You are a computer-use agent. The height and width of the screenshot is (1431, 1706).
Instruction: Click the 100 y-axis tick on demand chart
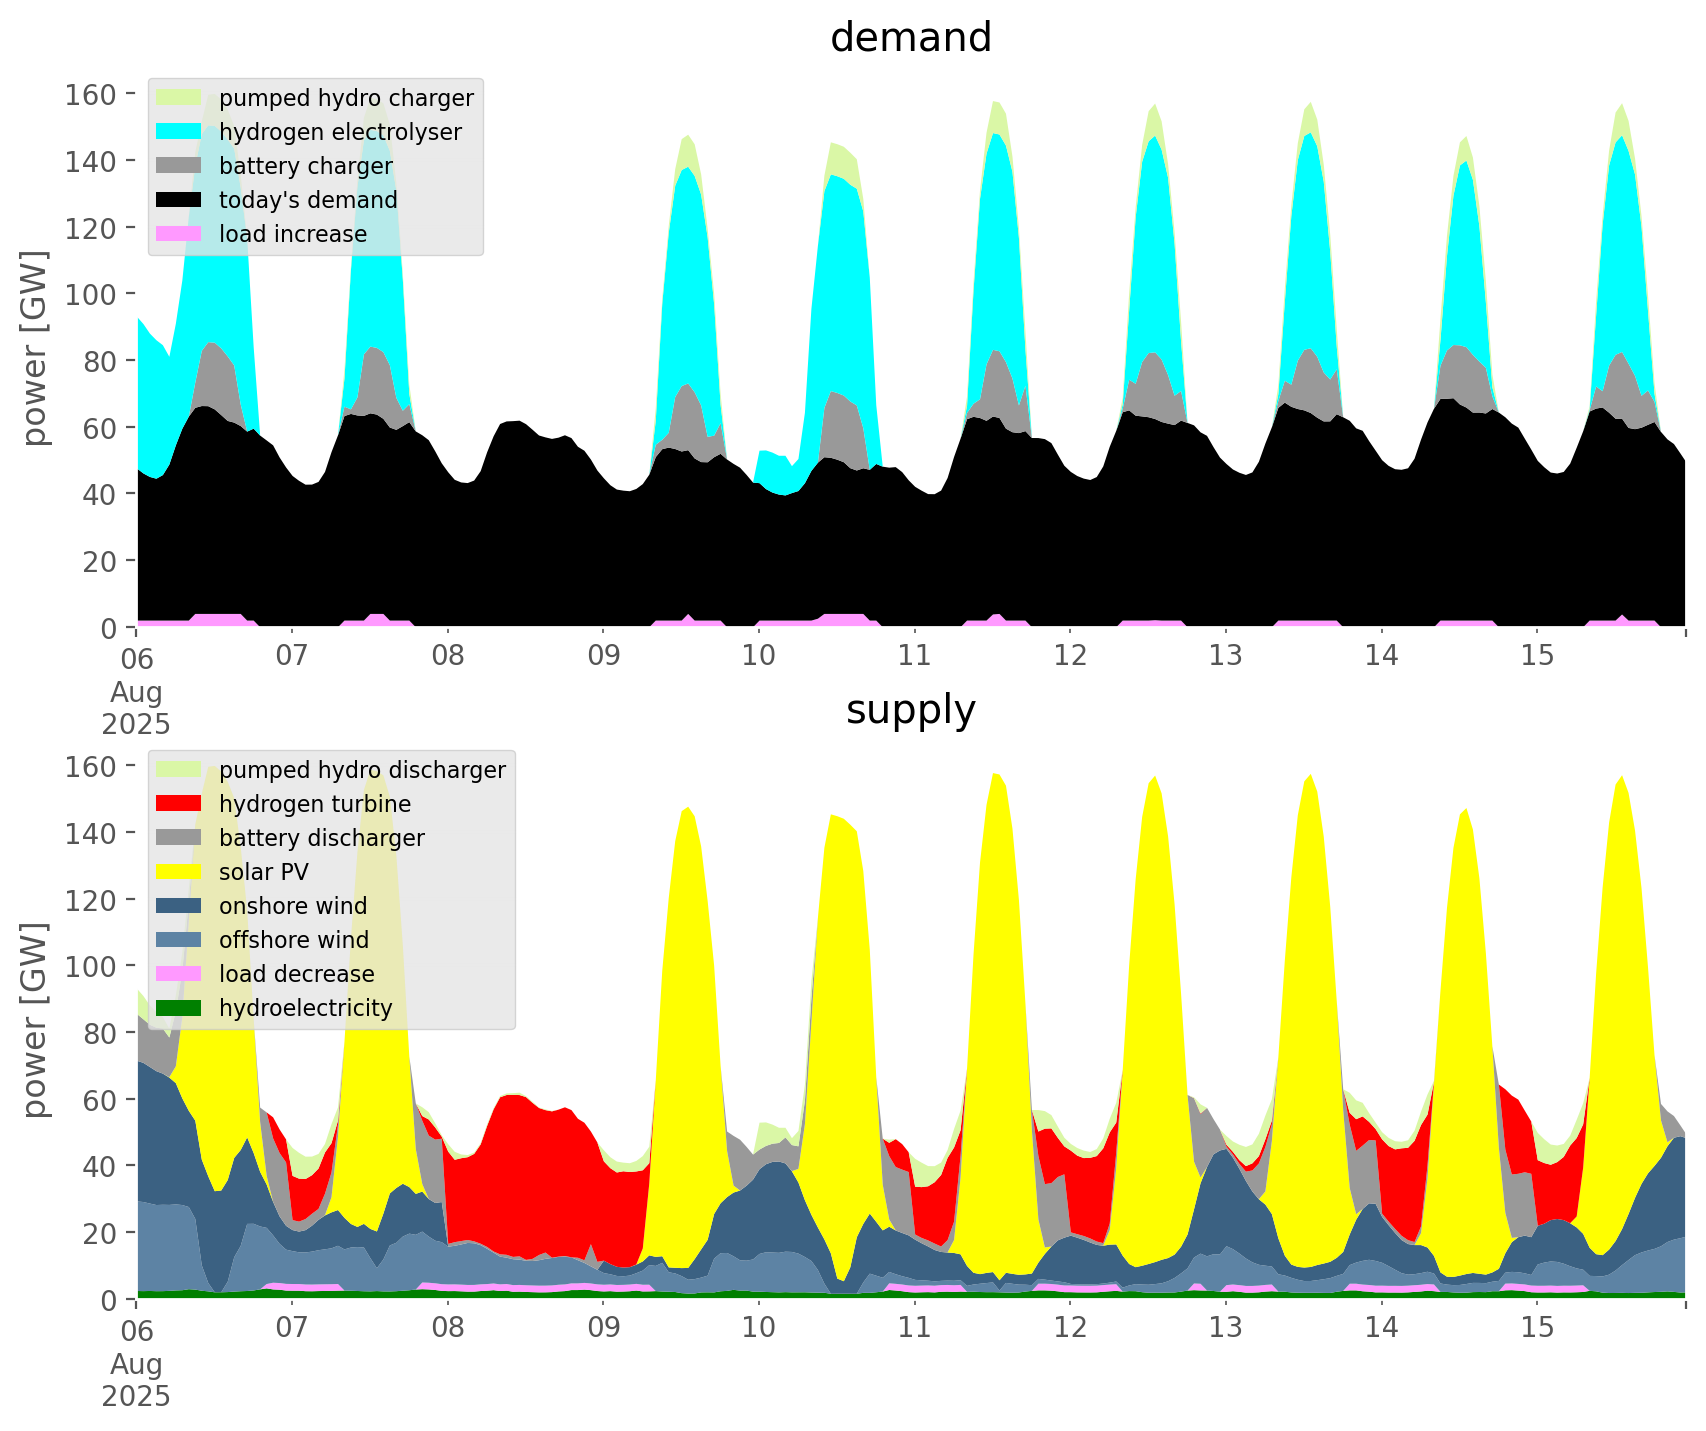[x=94, y=294]
